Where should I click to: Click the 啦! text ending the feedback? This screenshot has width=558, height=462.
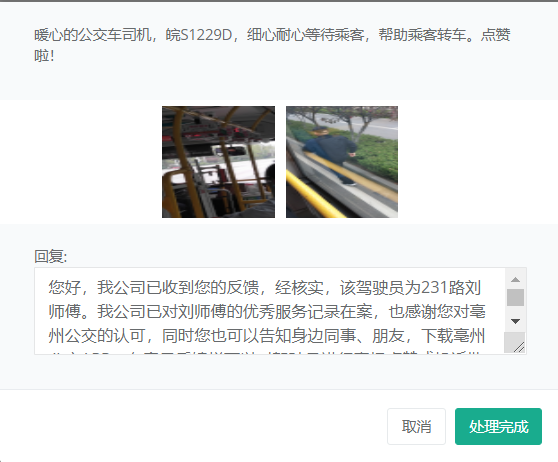click(x=44, y=56)
